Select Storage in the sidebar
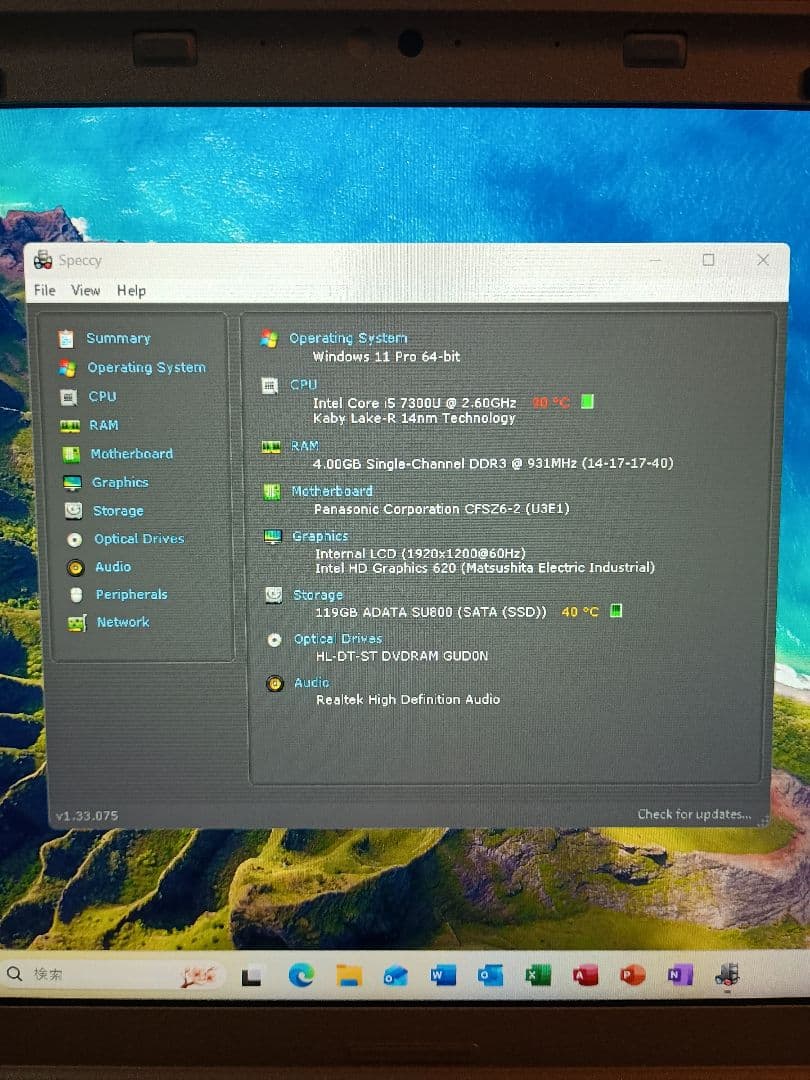Image resolution: width=810 pixels, height=1080 pixels. (118, 511)
